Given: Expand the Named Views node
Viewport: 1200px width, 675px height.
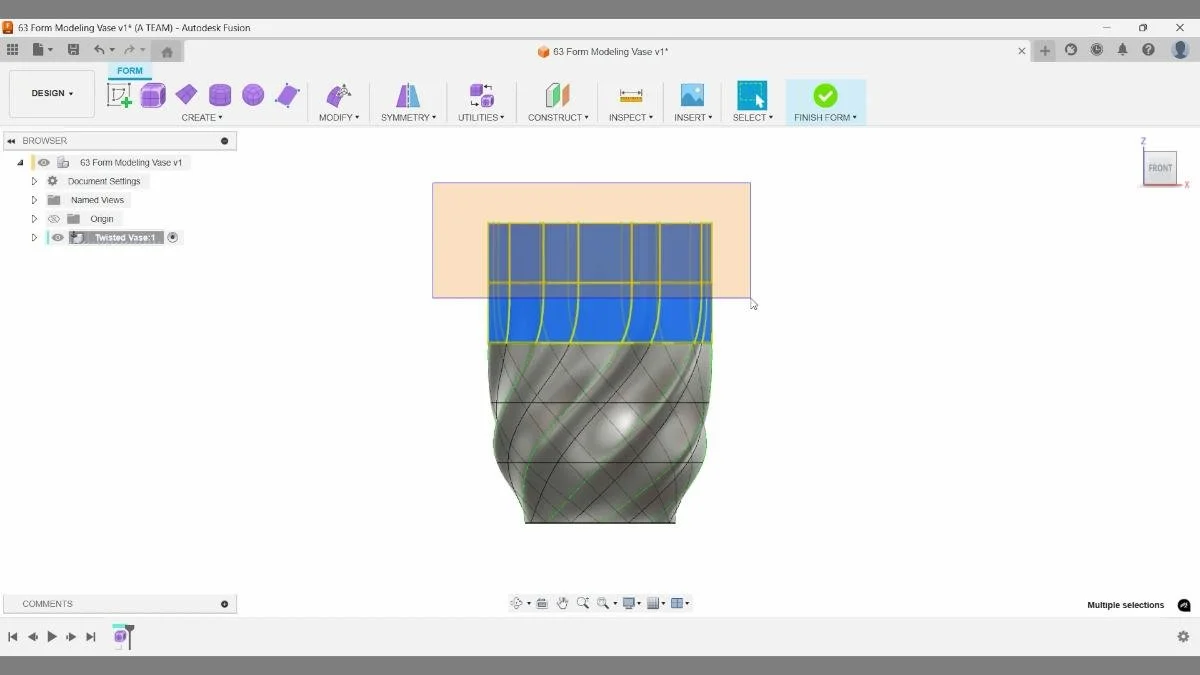Looking at the screenshot, I should (34, 200).
